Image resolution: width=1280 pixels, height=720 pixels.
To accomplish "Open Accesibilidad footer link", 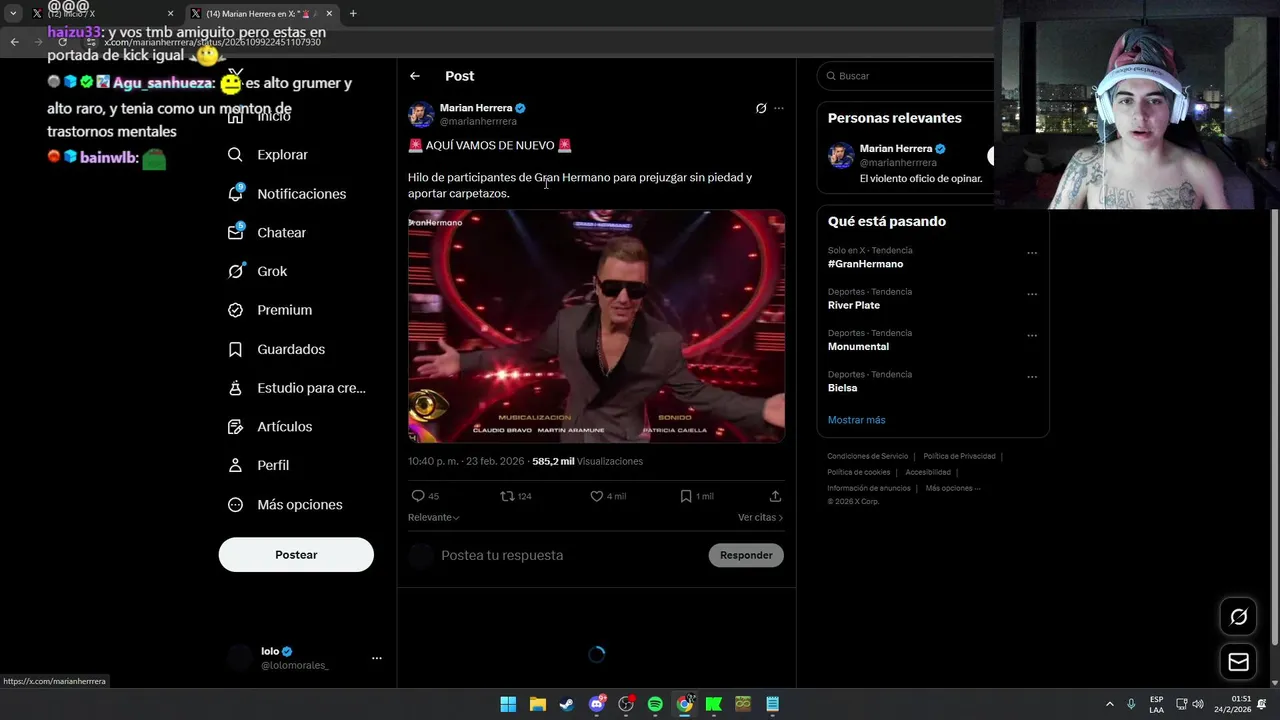I will click(928, 472).
